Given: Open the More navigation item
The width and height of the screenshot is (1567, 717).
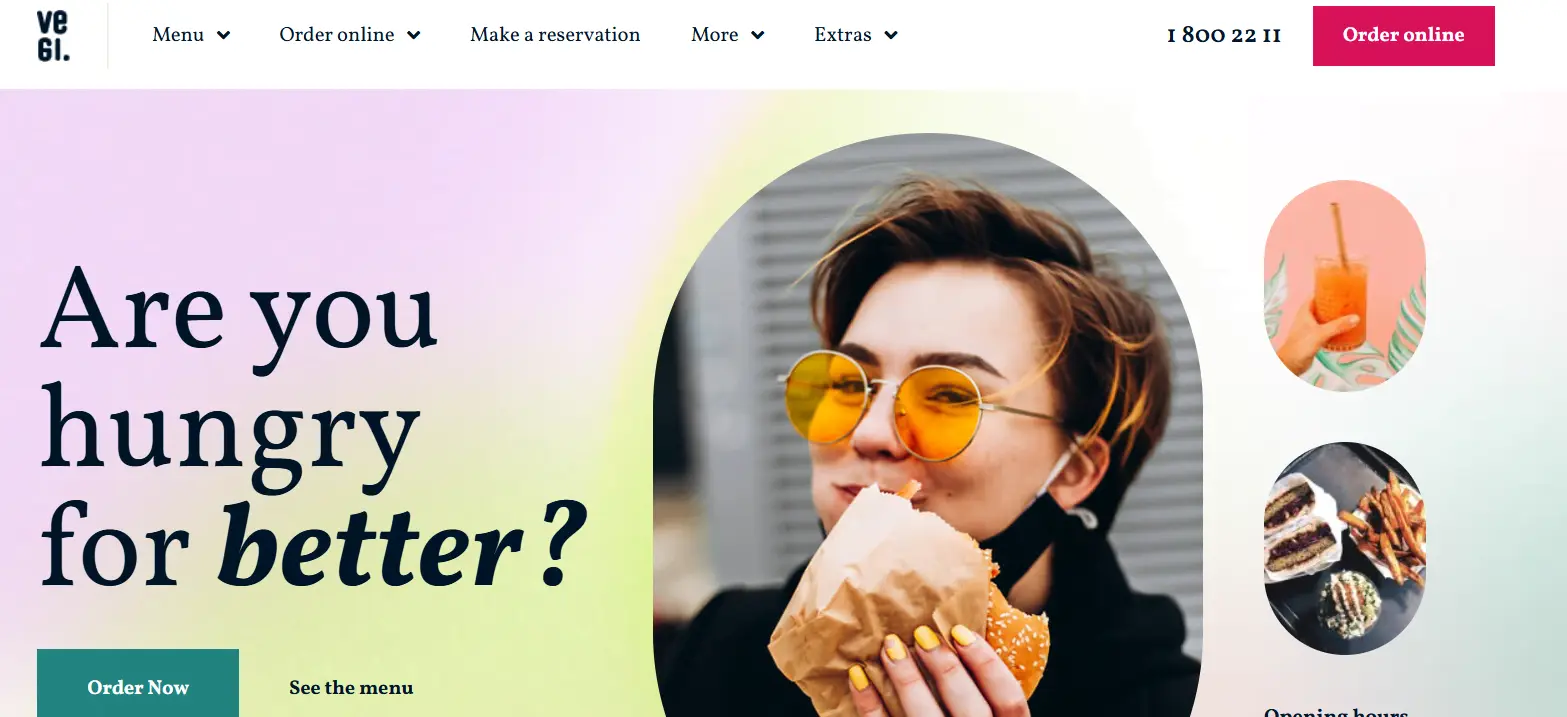Looking at the screenshot, I should coord(727,35).
